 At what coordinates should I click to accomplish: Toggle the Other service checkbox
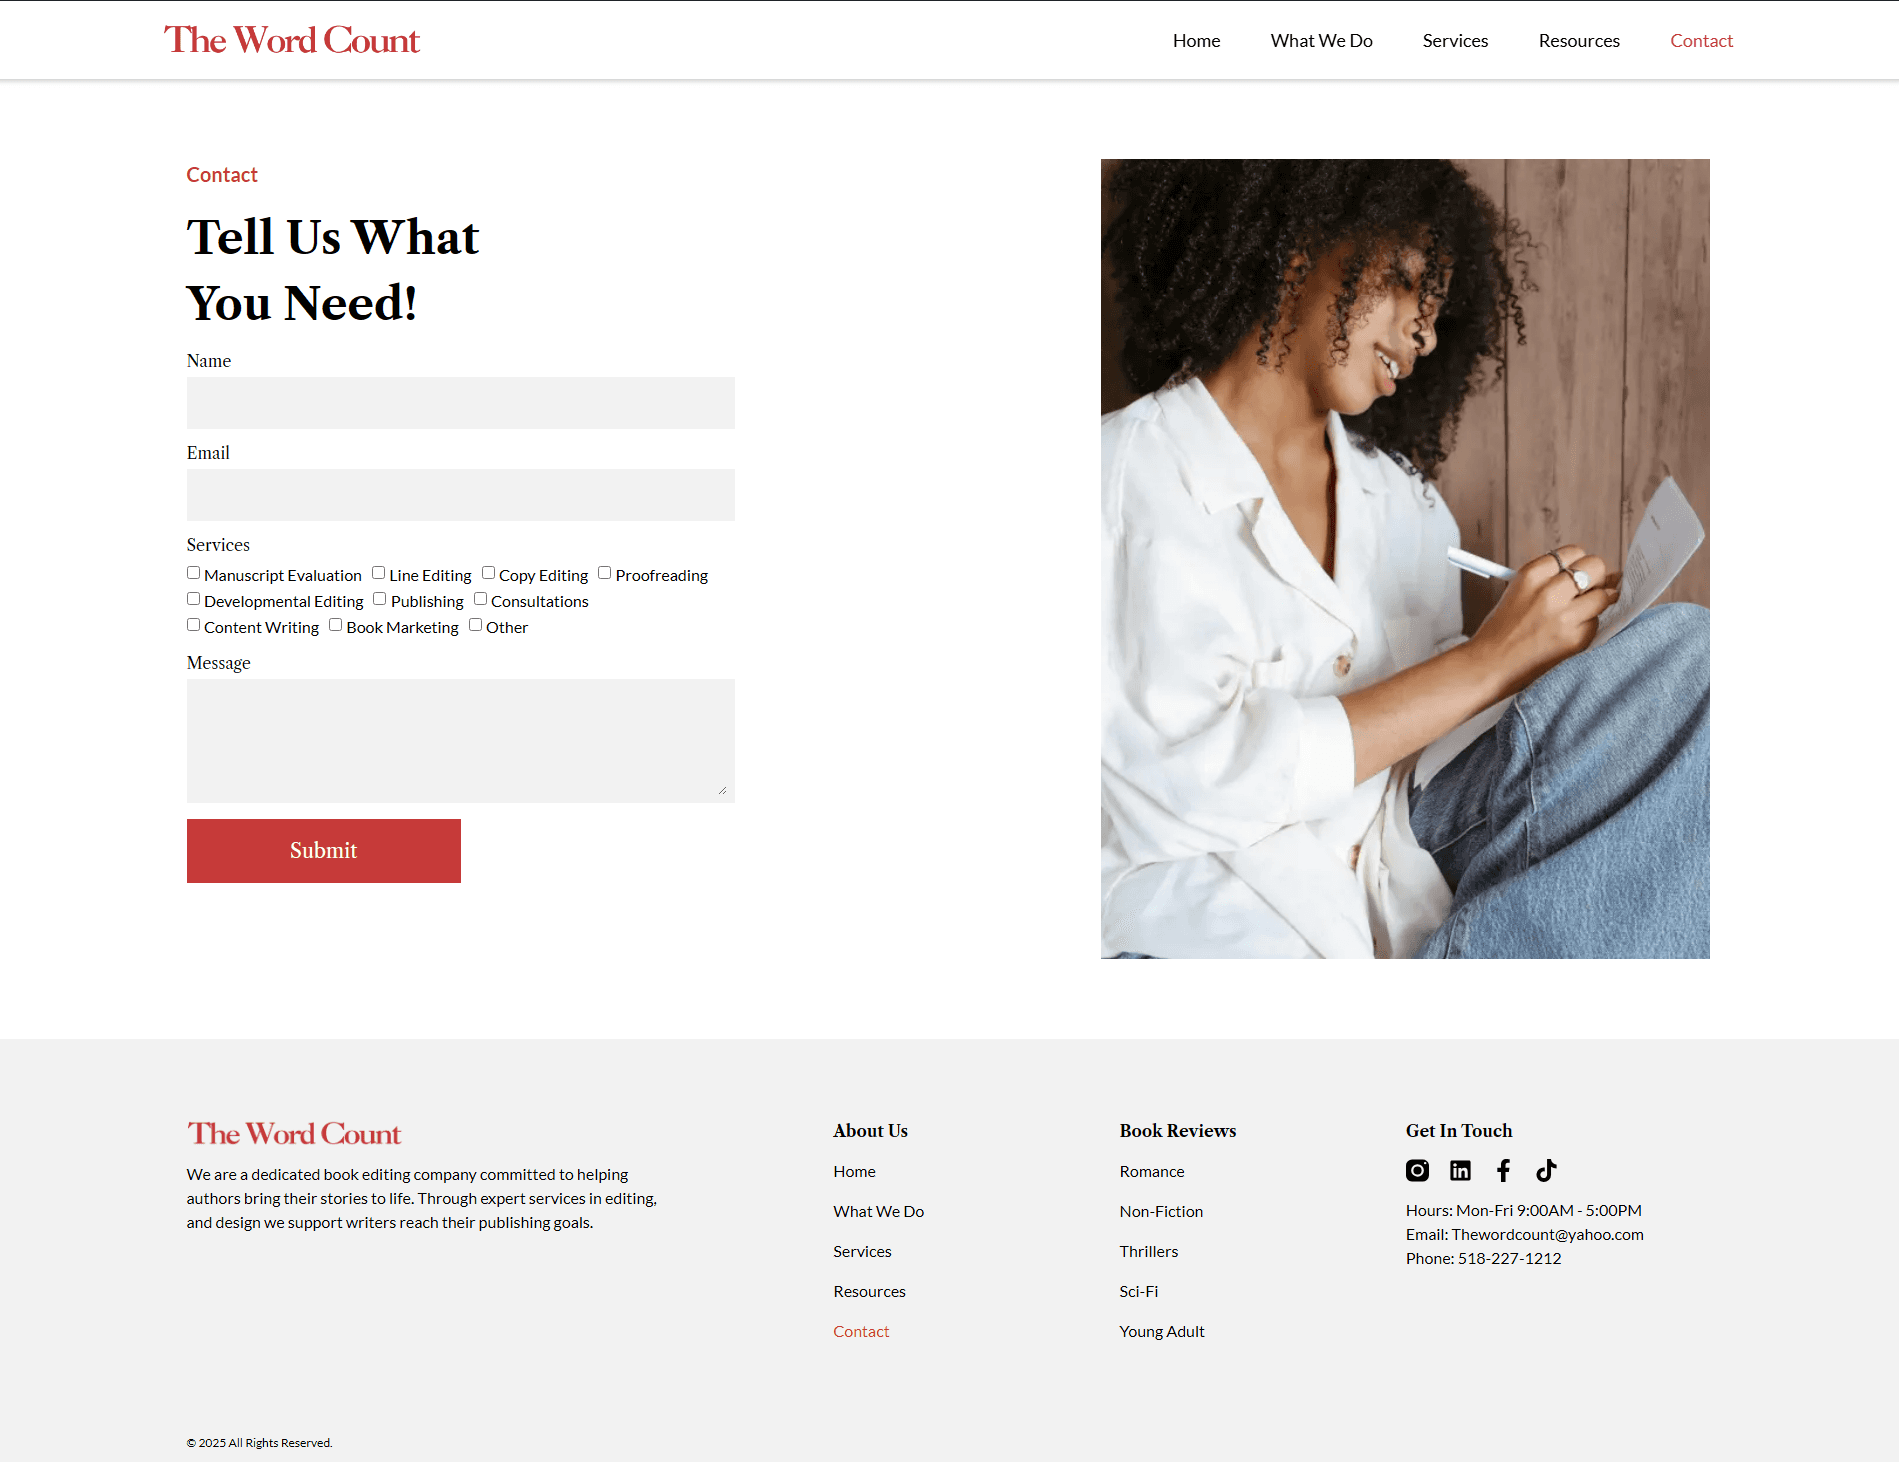click(475, 625)
